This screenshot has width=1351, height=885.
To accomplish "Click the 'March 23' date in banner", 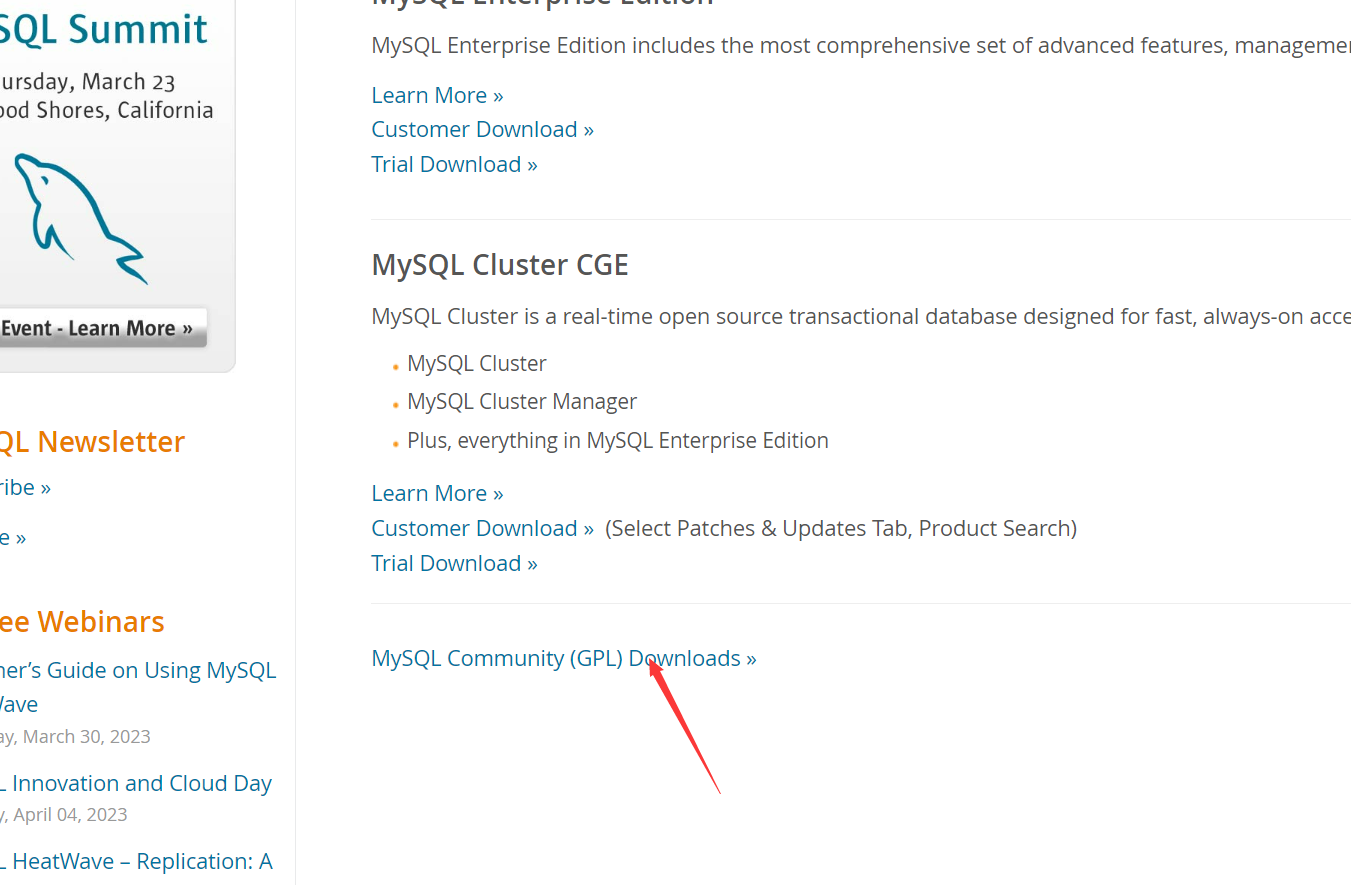I will 128,81.
